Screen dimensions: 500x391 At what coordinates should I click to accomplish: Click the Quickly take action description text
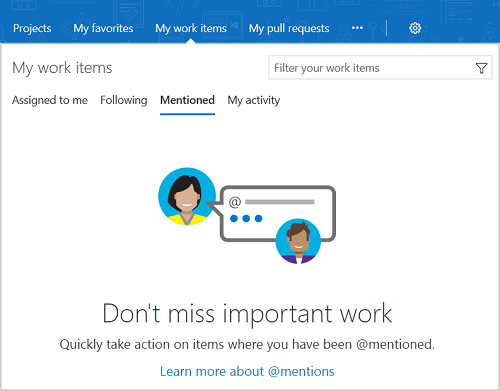click(x=247, y=344)
